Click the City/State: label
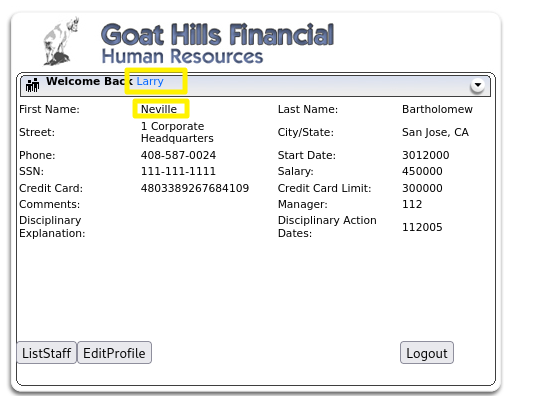The width and height of the screenshot is (543, 406). 306,132
